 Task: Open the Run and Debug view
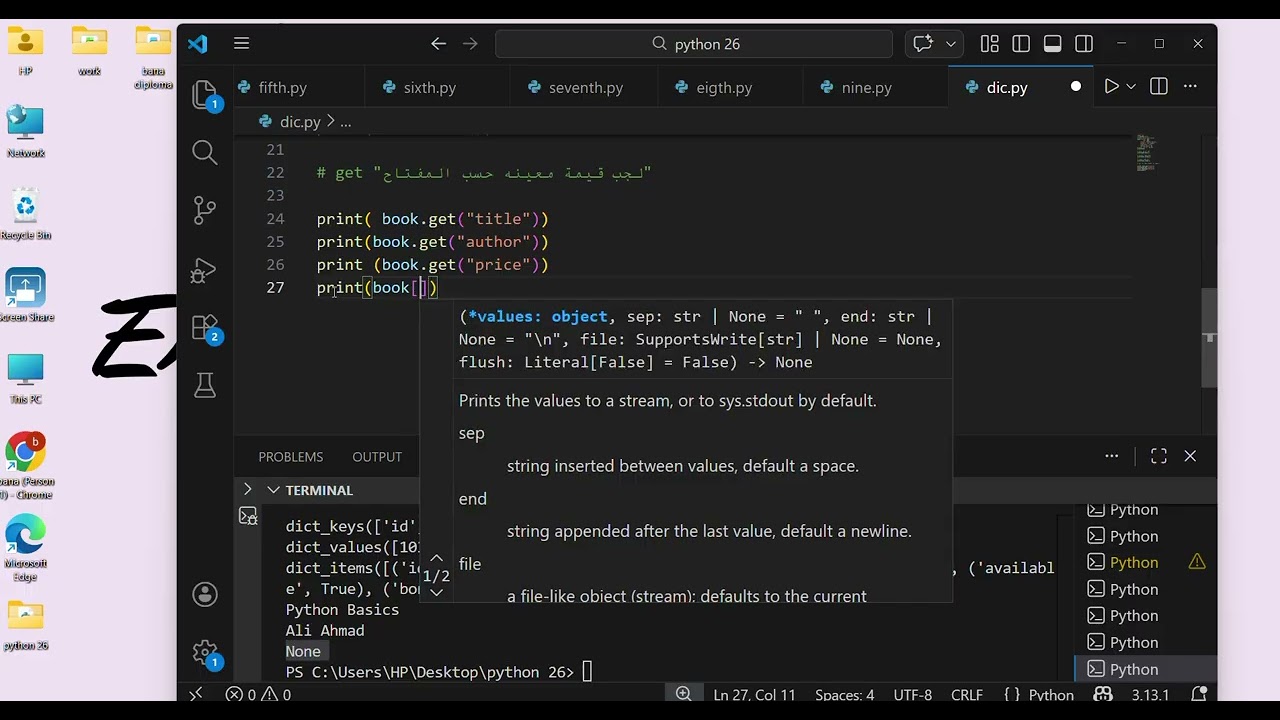click(x=205, y=269)
